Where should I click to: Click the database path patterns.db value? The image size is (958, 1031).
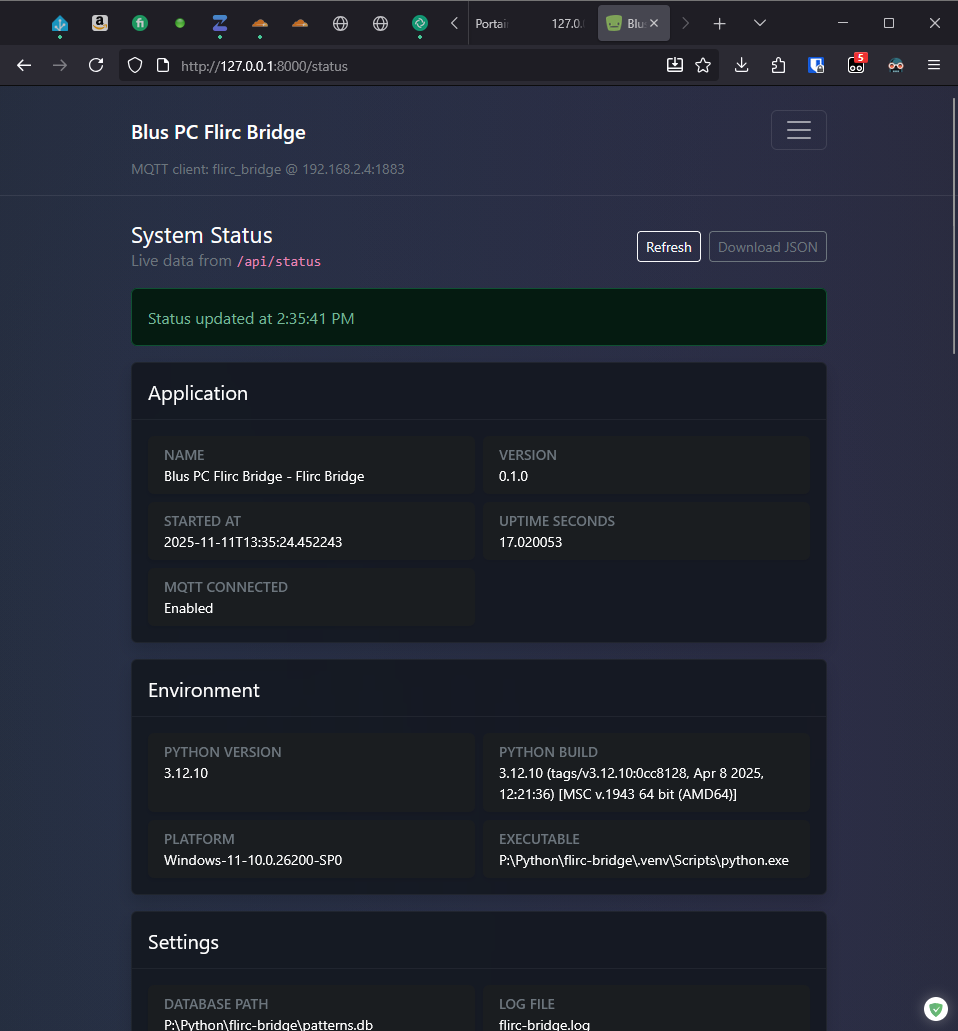pyautogui.click(x=268, y=1024)
